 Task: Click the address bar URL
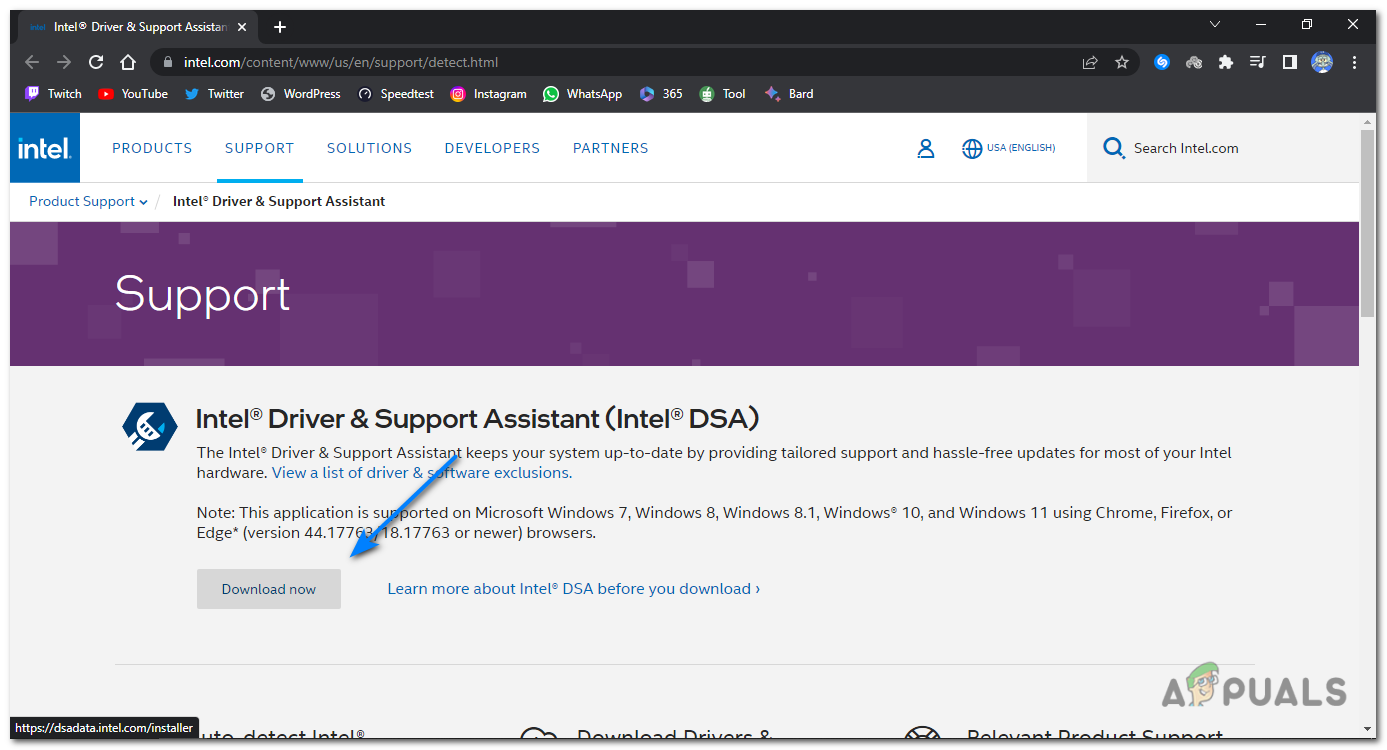click(341, 62)
